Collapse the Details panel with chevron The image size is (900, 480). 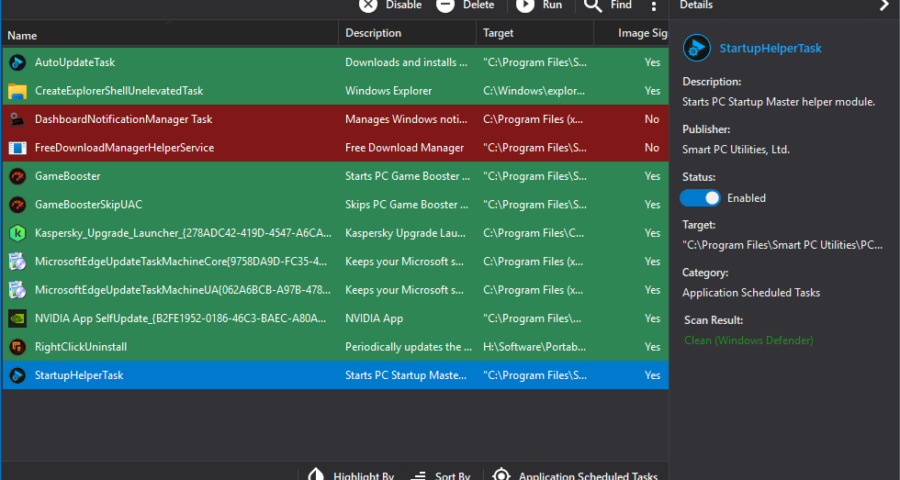(x=884, y=5)
